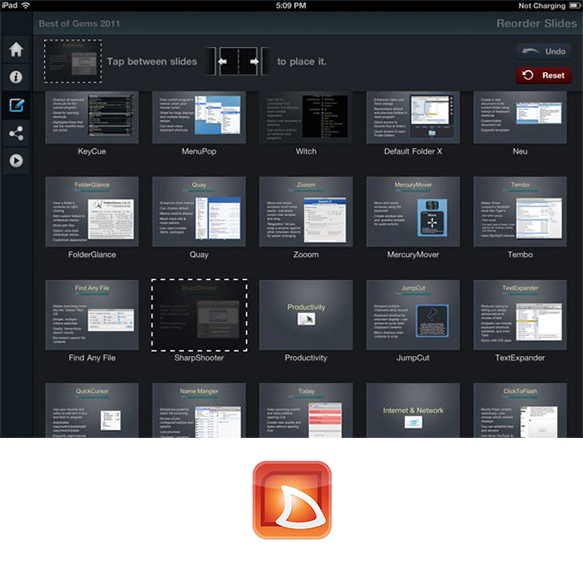
Task: Click the 'Default Folder X' caption label
Action: tap(413, 151)
